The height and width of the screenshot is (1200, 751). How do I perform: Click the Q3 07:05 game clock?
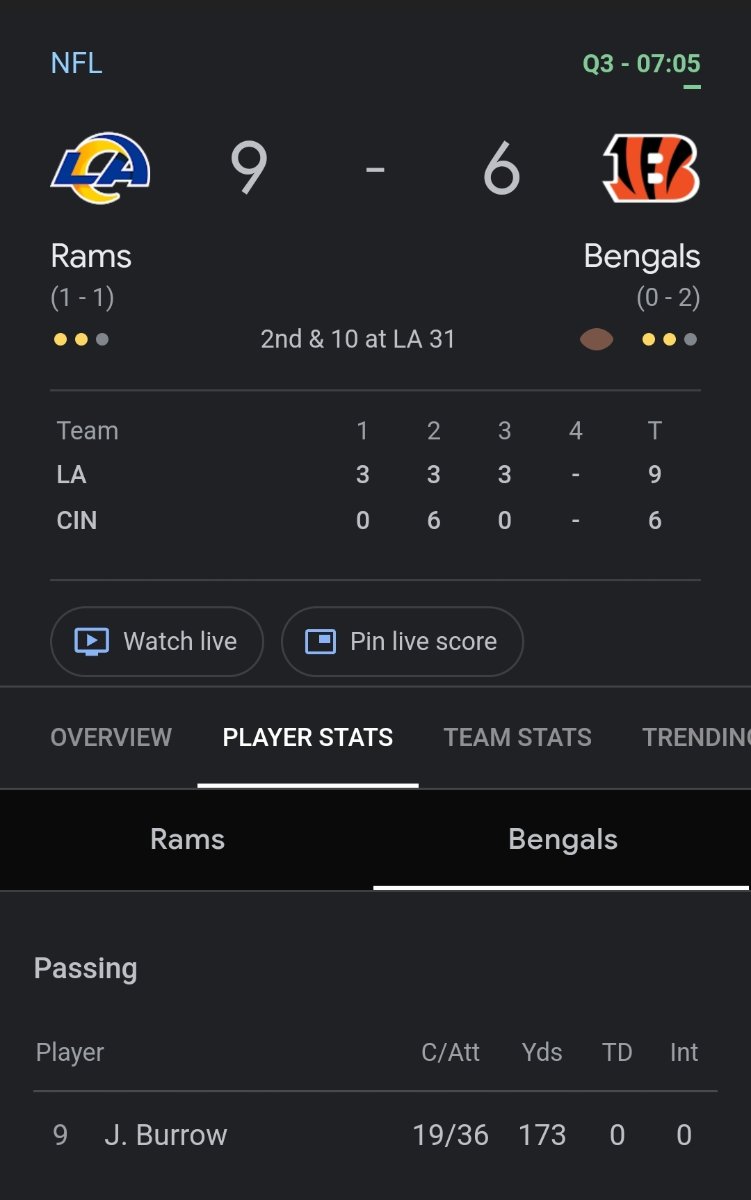coord(641,64)
